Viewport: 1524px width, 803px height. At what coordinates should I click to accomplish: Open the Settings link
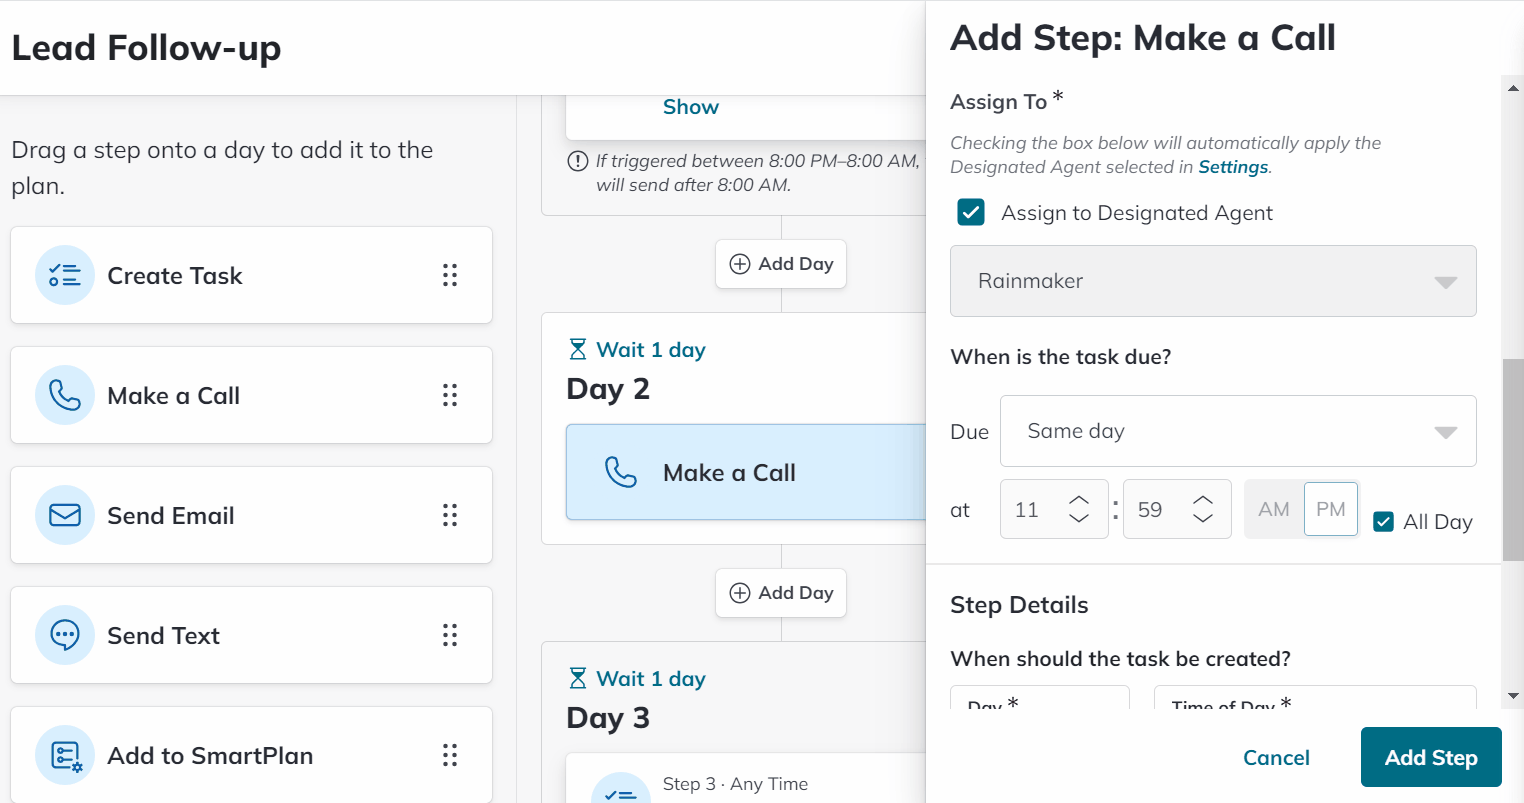coord(1233,167)
